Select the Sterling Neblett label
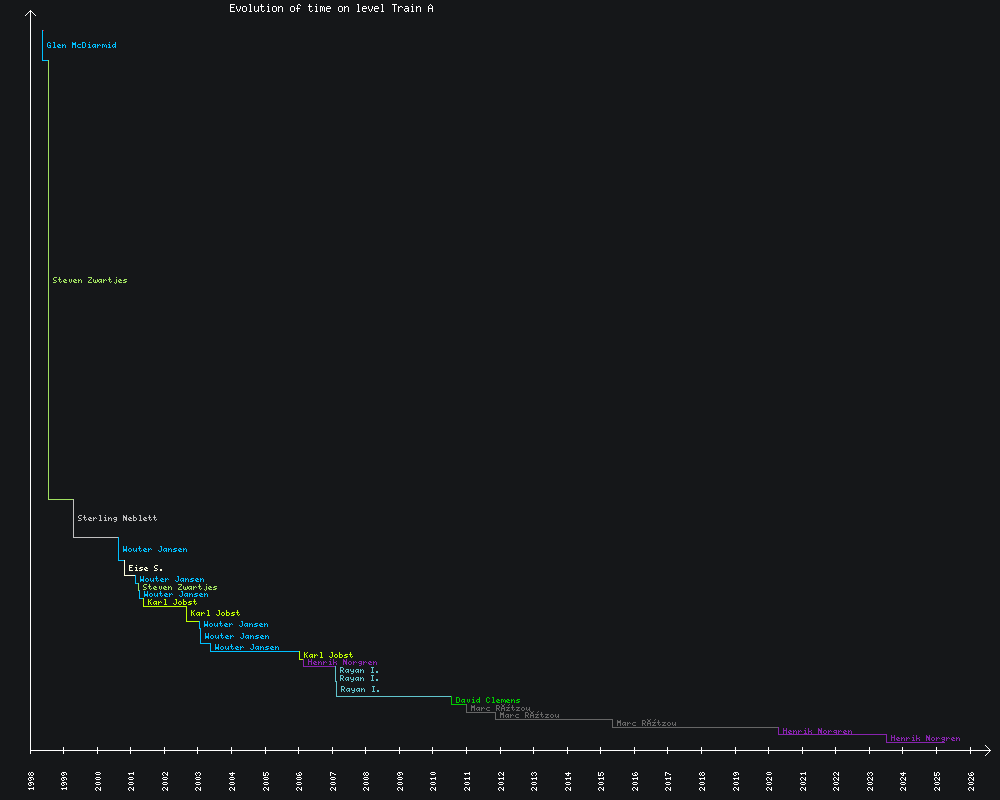 coord(117,519)
